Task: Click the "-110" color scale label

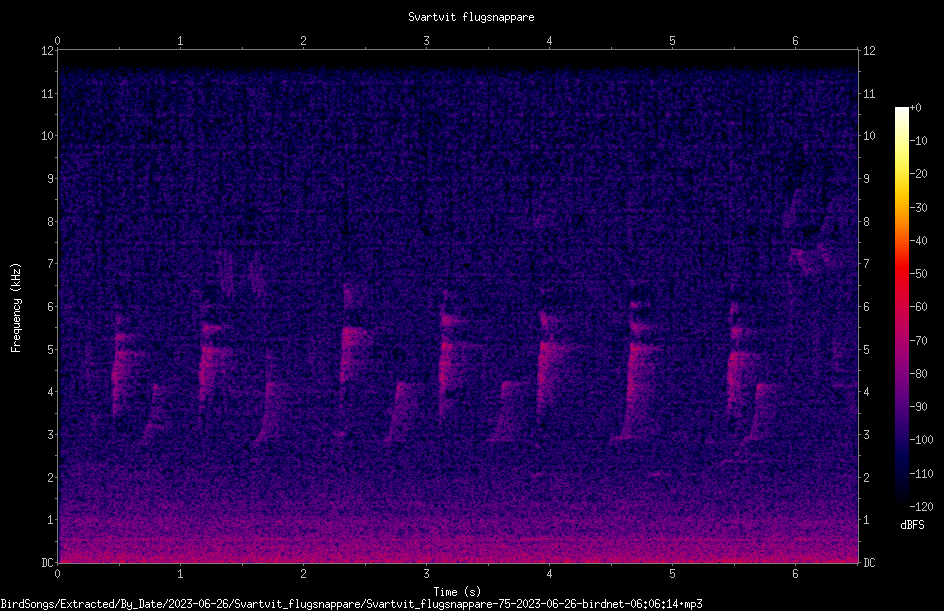Action: click(922, 474)
